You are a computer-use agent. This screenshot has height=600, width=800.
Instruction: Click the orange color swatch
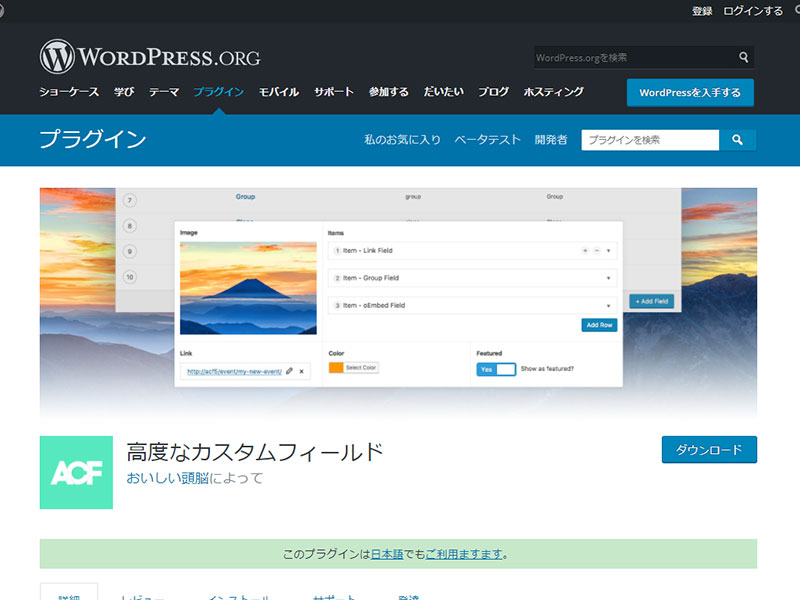tap(336, 368)
